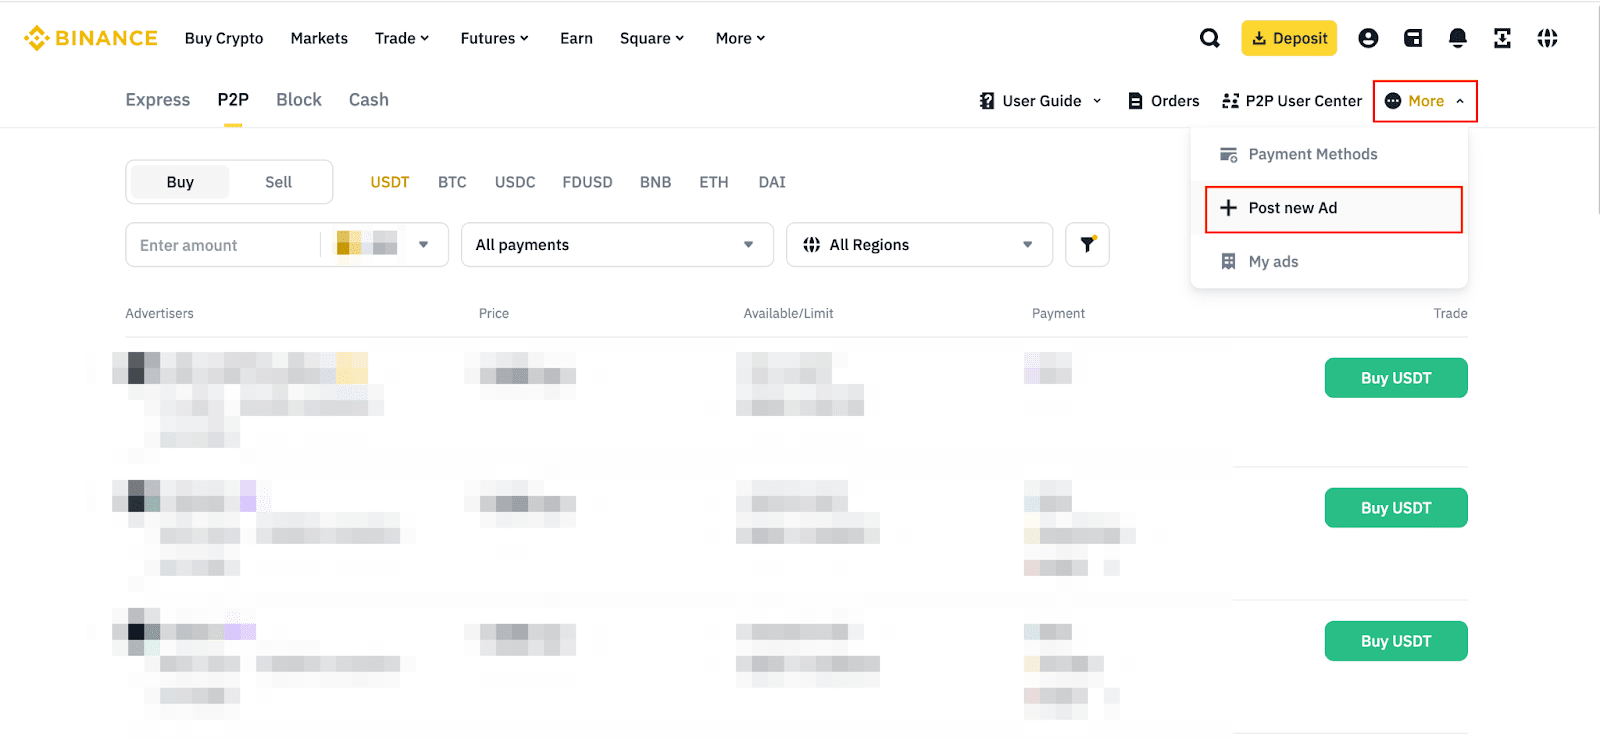Select the ETH coin tab
The image size is (1600, 752).
714,182
